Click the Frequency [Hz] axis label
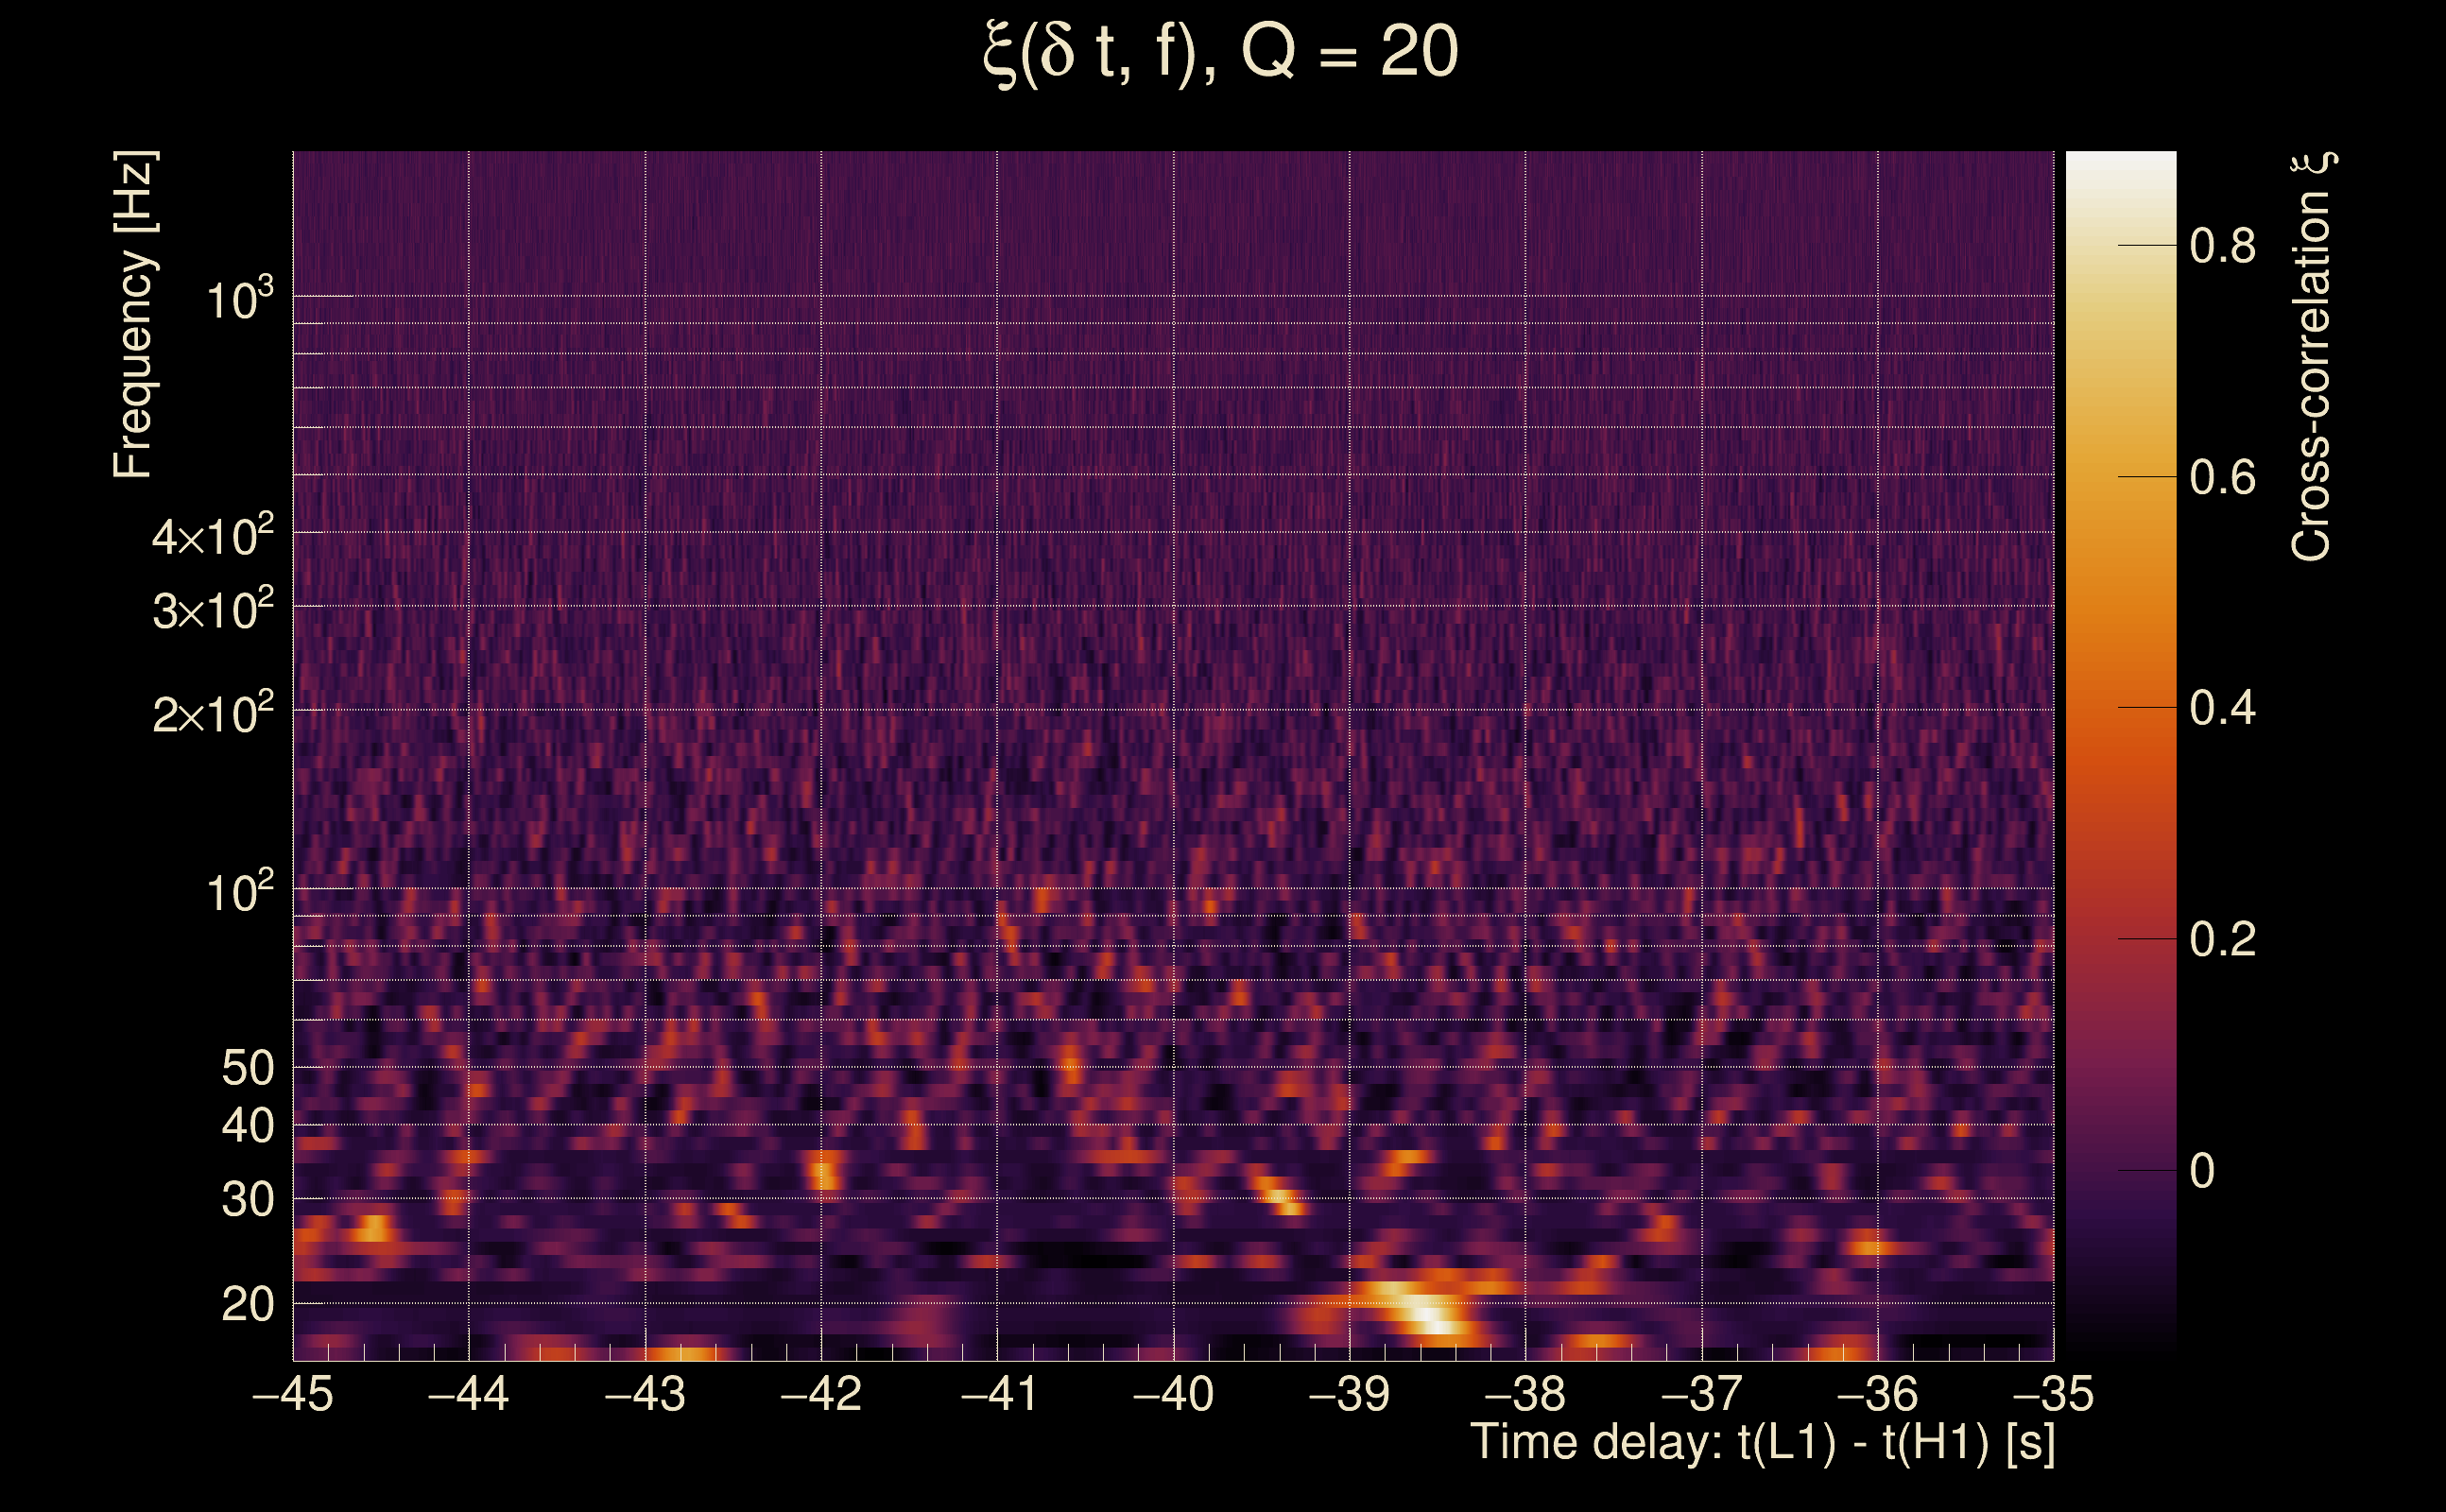 coord(133,315)
